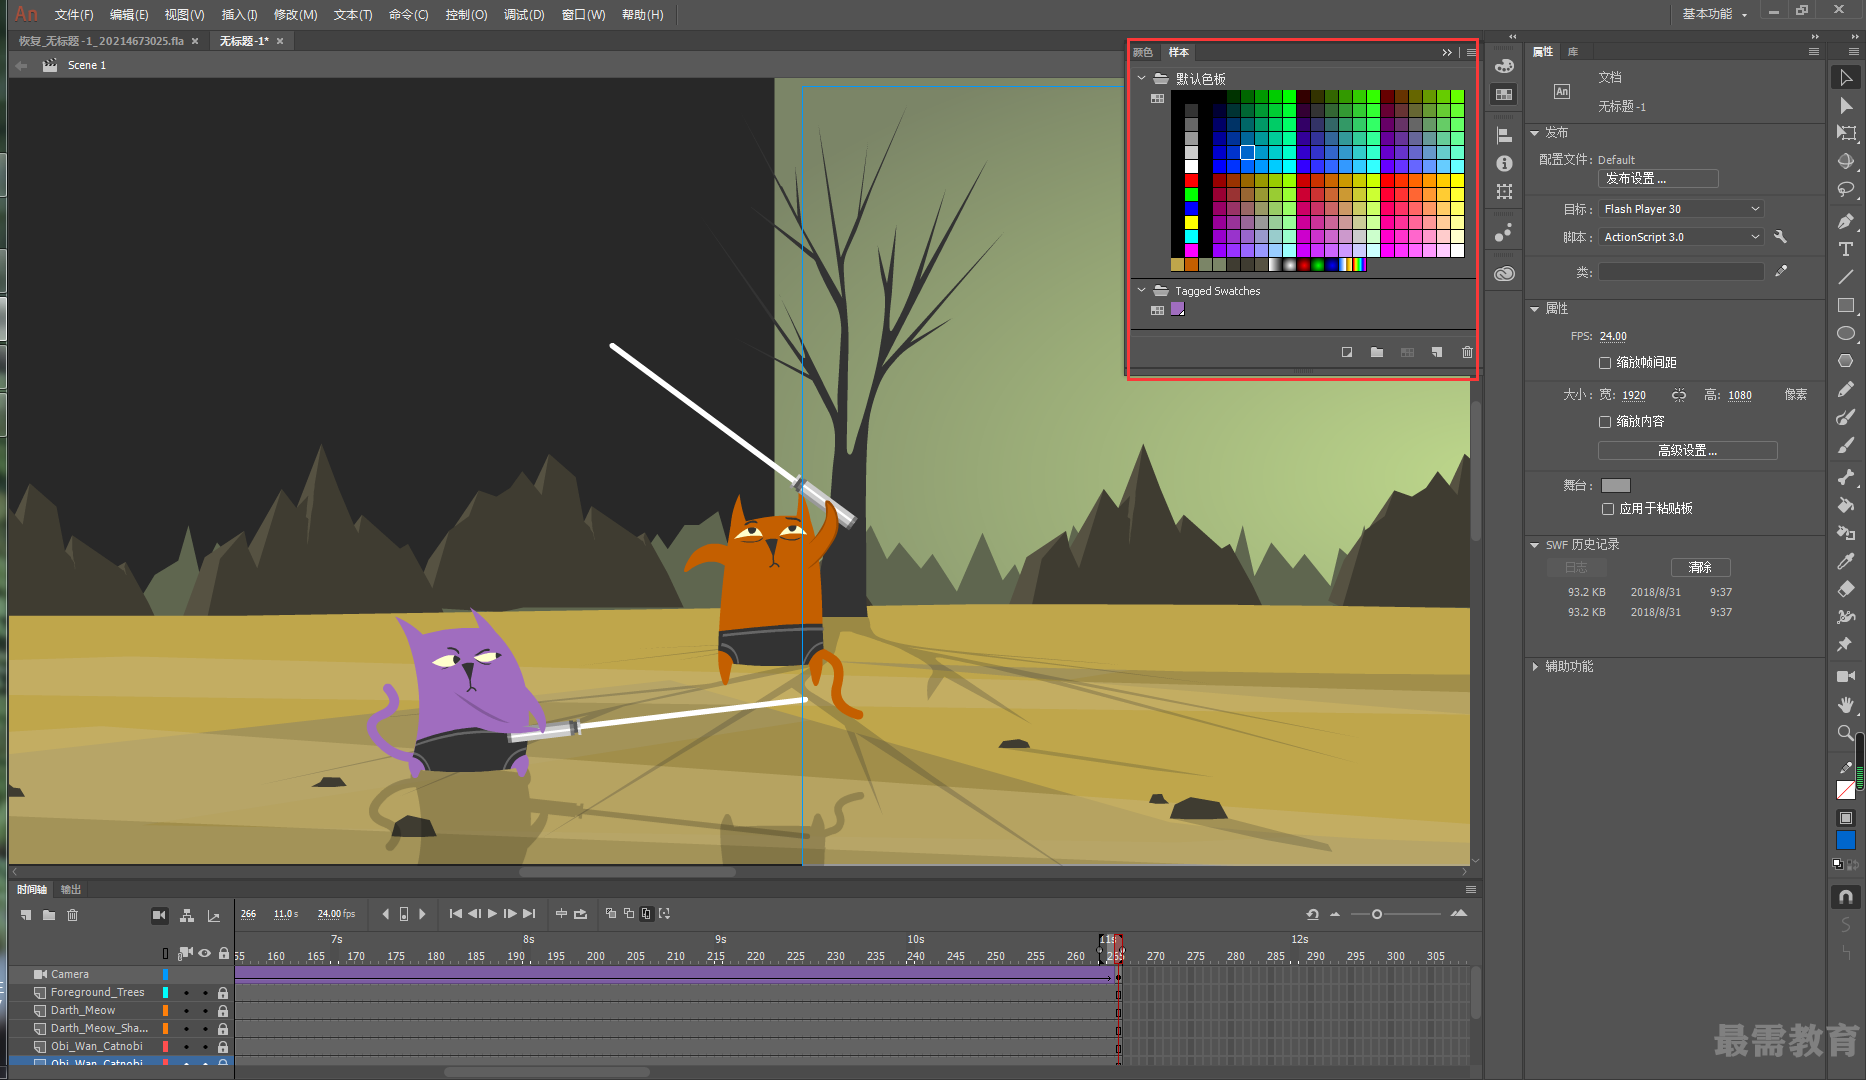Collapse the 默认色板 swatch folder

click(x=1141, y=78)
